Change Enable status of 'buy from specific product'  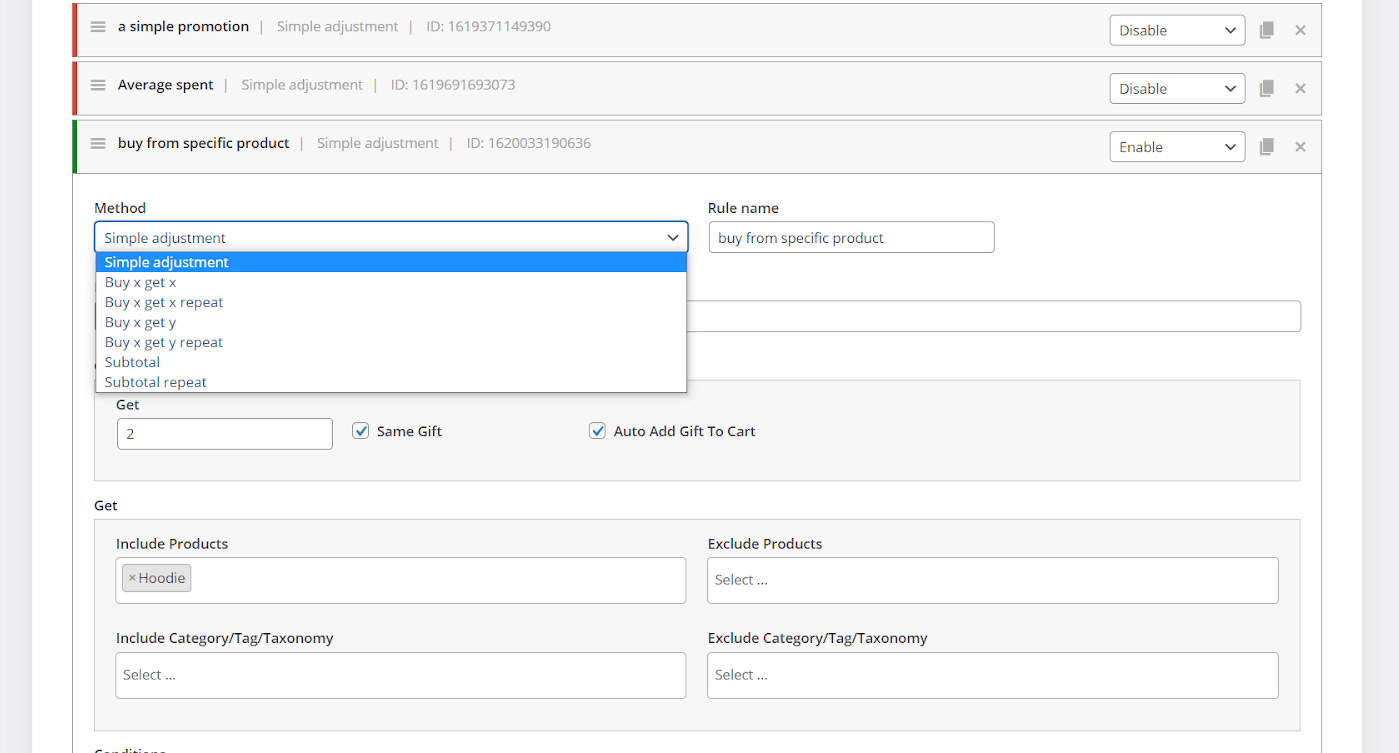tap(1177, 147)
